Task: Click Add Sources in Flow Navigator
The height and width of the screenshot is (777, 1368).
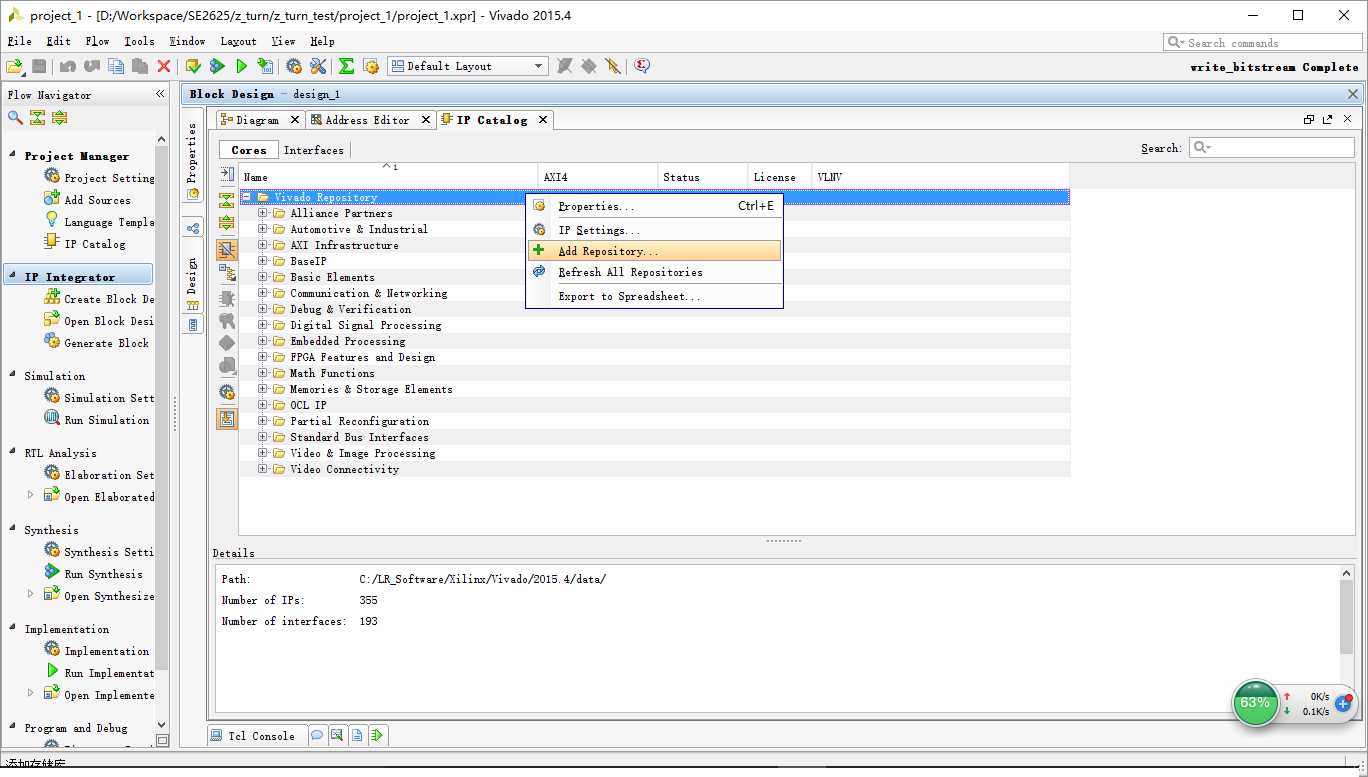Action: (x=97, y=200)
